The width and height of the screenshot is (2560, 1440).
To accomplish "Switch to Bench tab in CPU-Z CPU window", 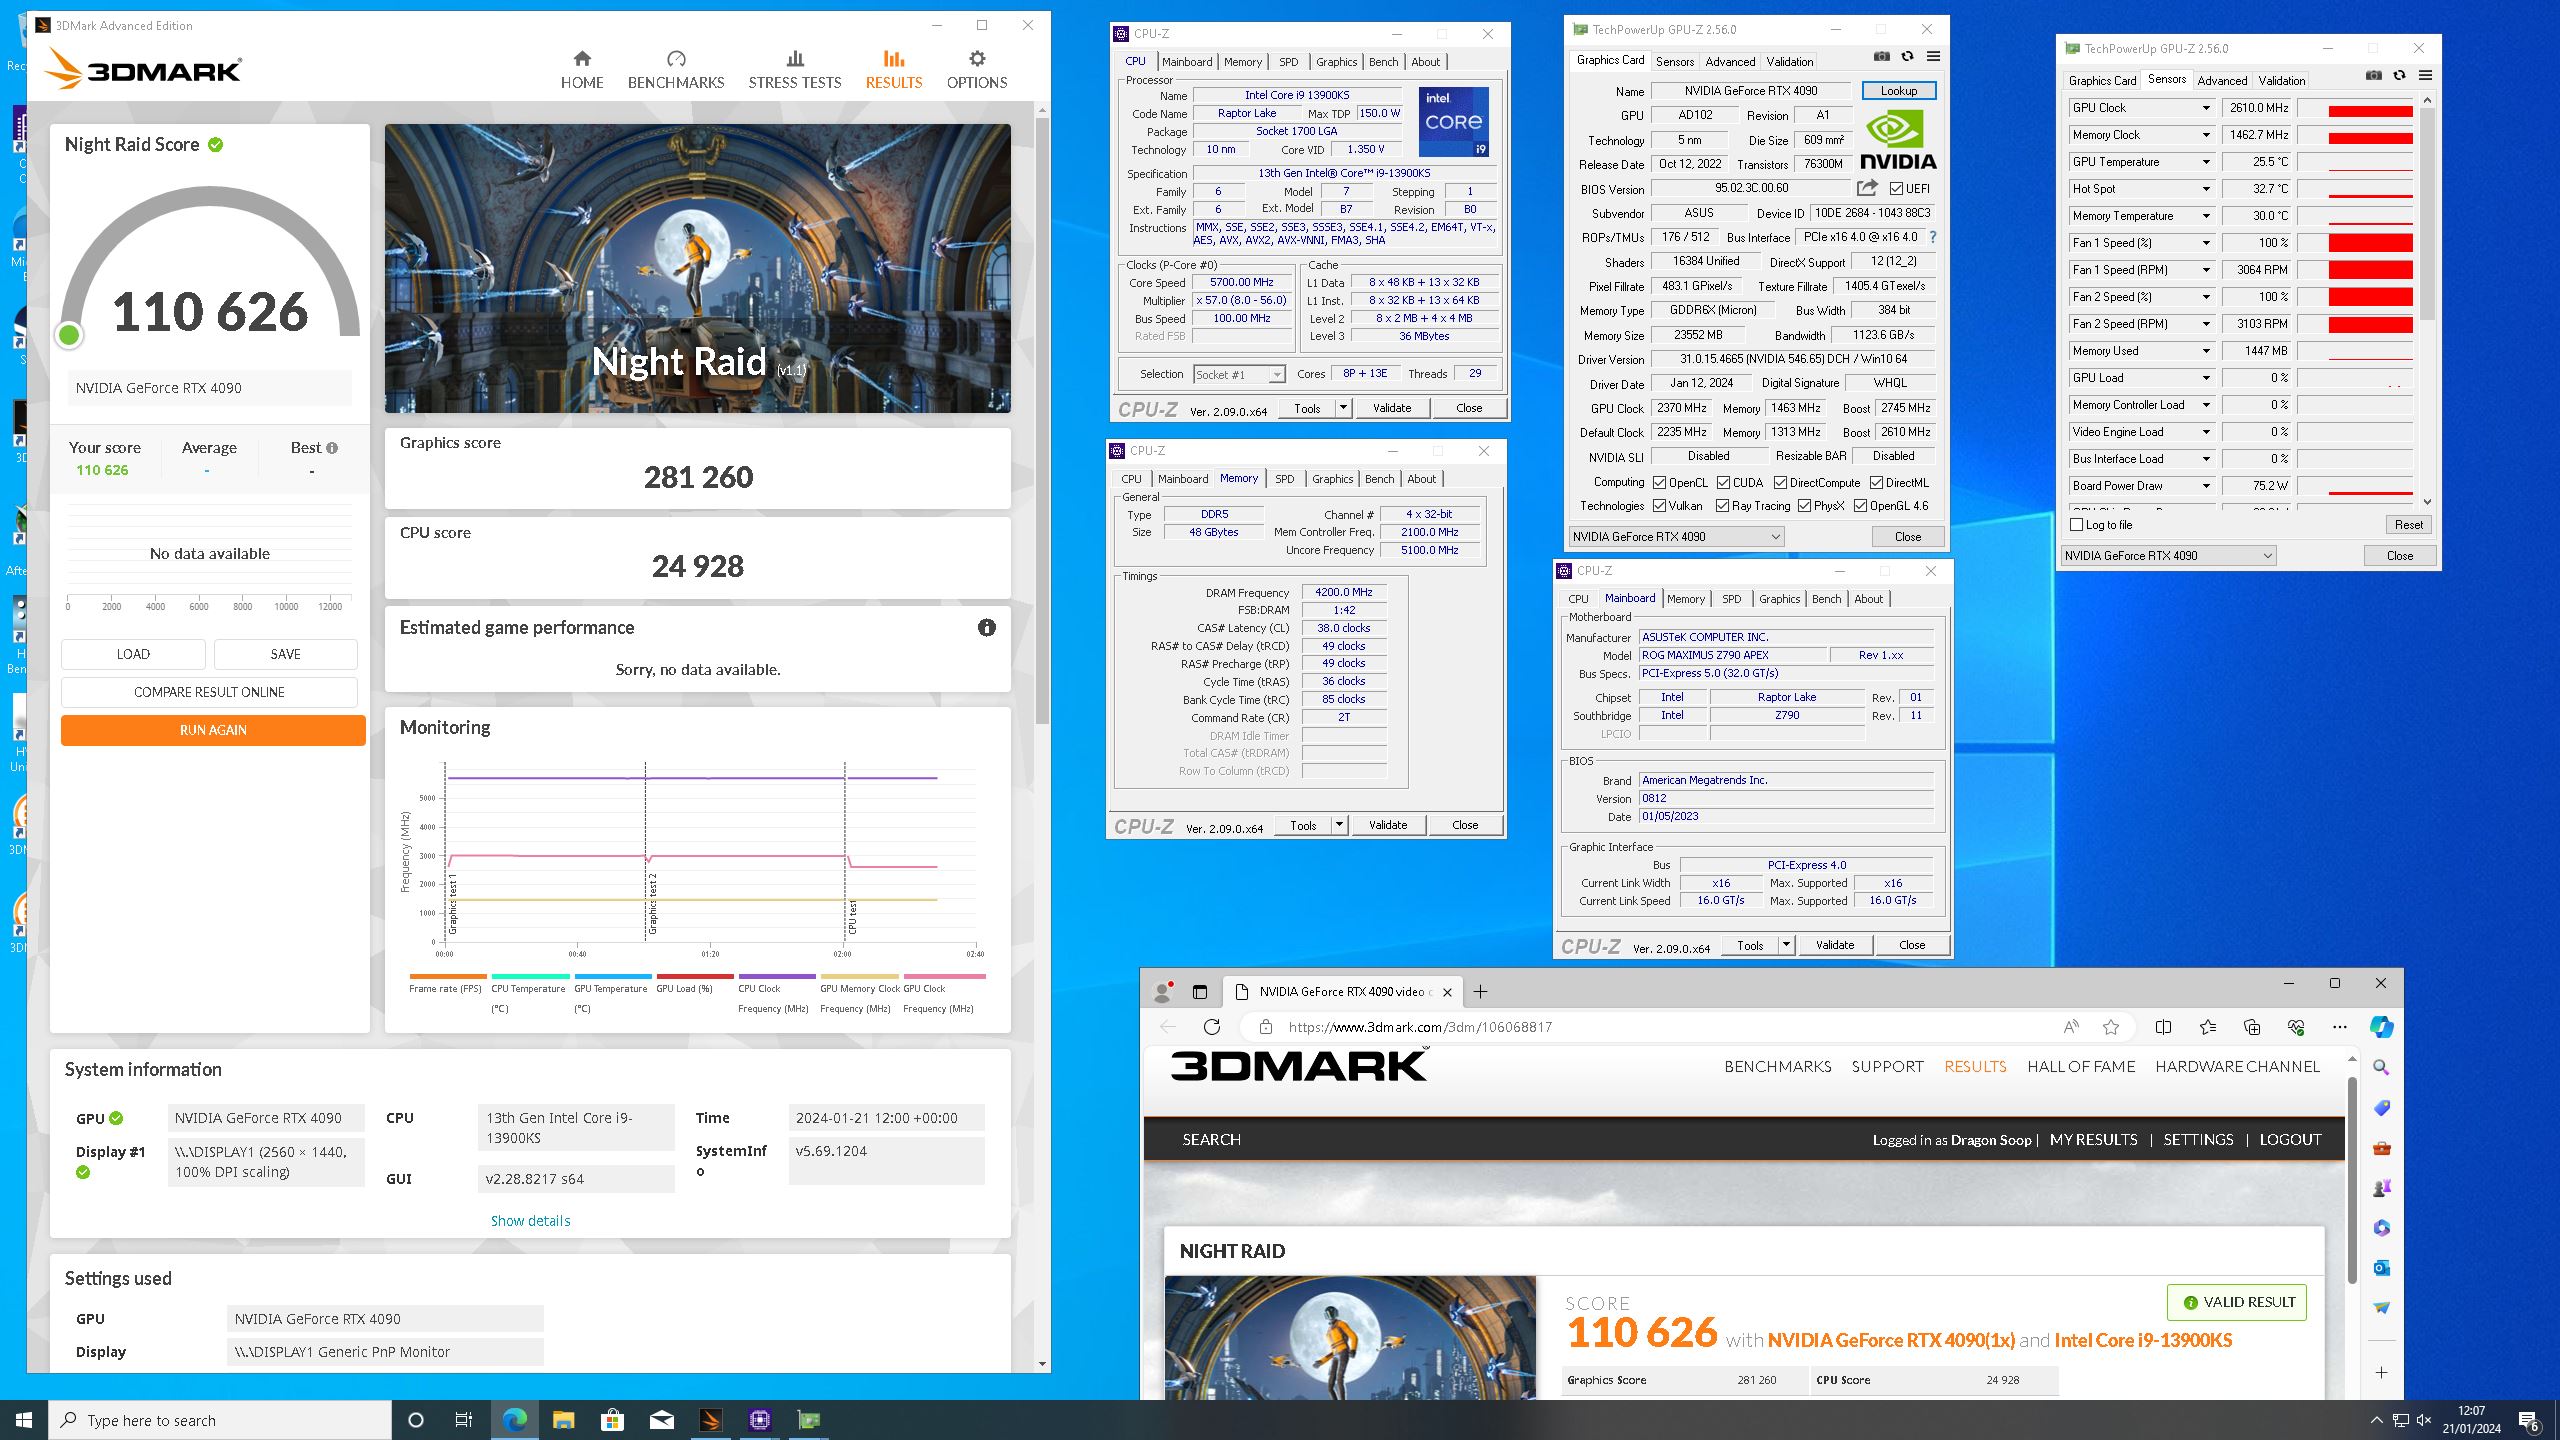I will pos(1383,62).
